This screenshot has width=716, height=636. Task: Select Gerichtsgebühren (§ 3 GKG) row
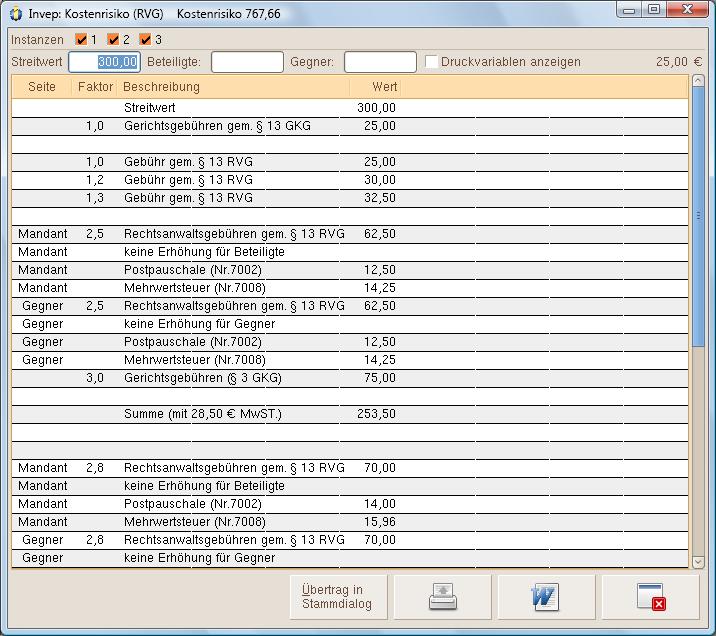(x=350, y=378)
